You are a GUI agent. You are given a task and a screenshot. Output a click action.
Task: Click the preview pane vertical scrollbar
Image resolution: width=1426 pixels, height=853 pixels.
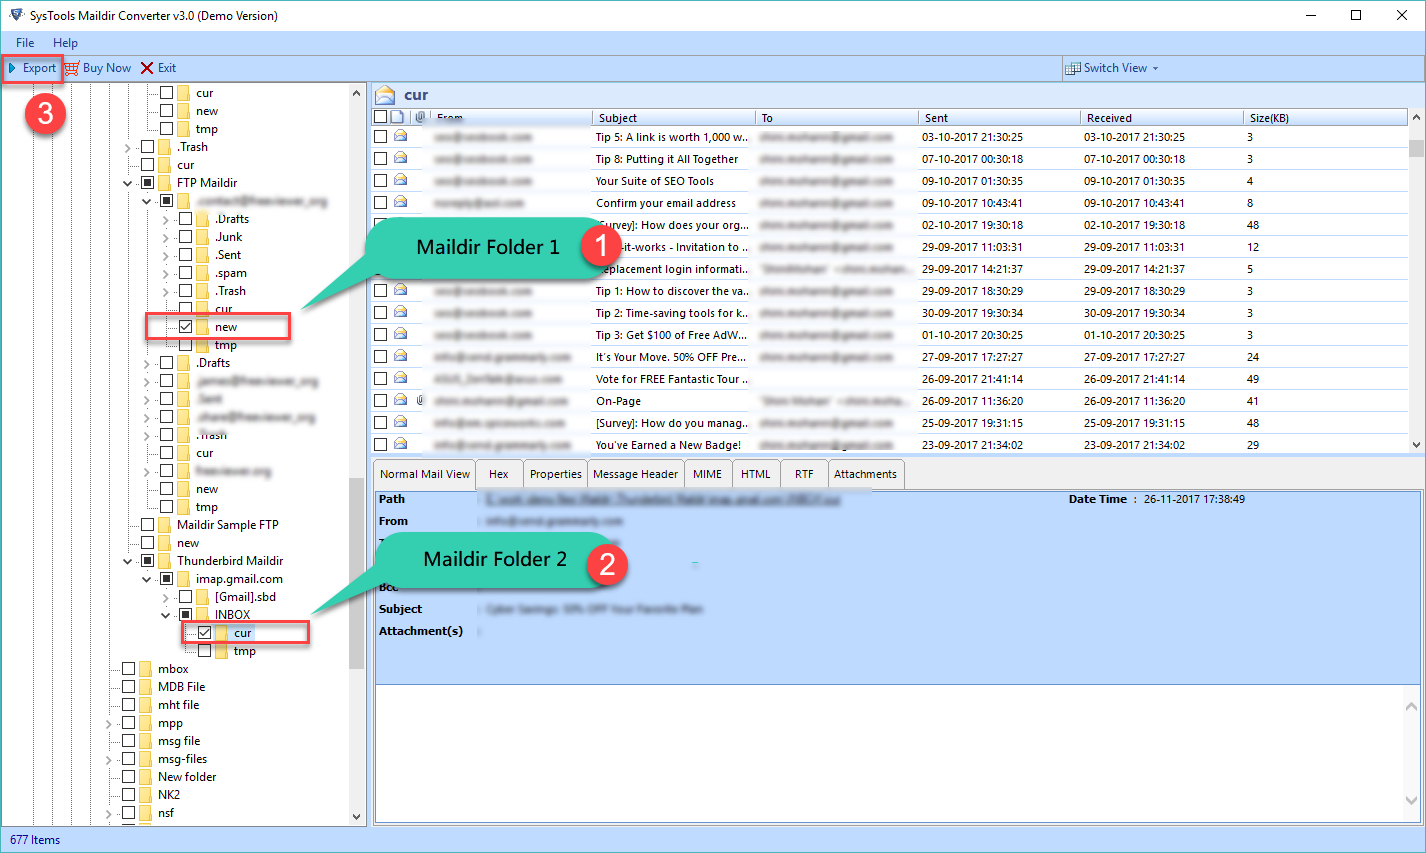[x=1412, y=755]
